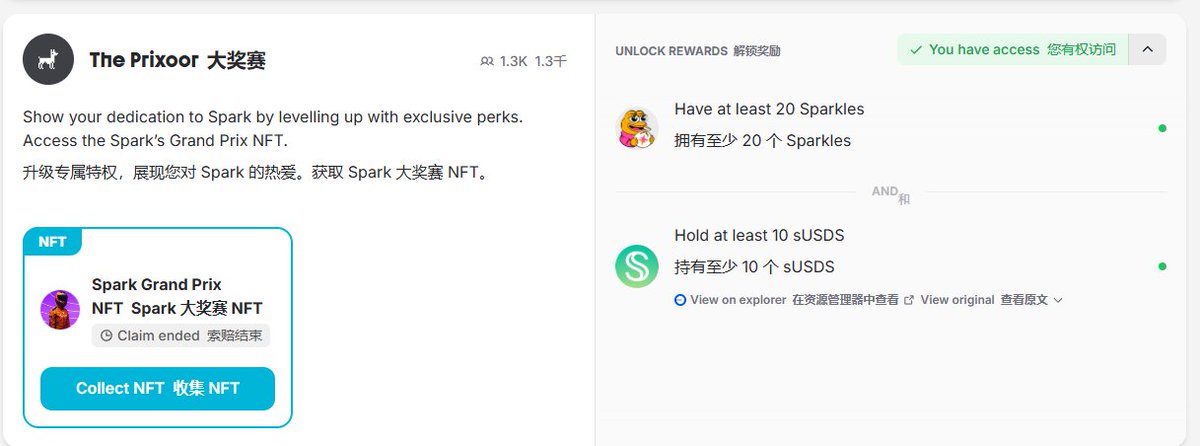Click the Sparkles frog avatar icon
1200x446 pixels.
pos(636,128)
